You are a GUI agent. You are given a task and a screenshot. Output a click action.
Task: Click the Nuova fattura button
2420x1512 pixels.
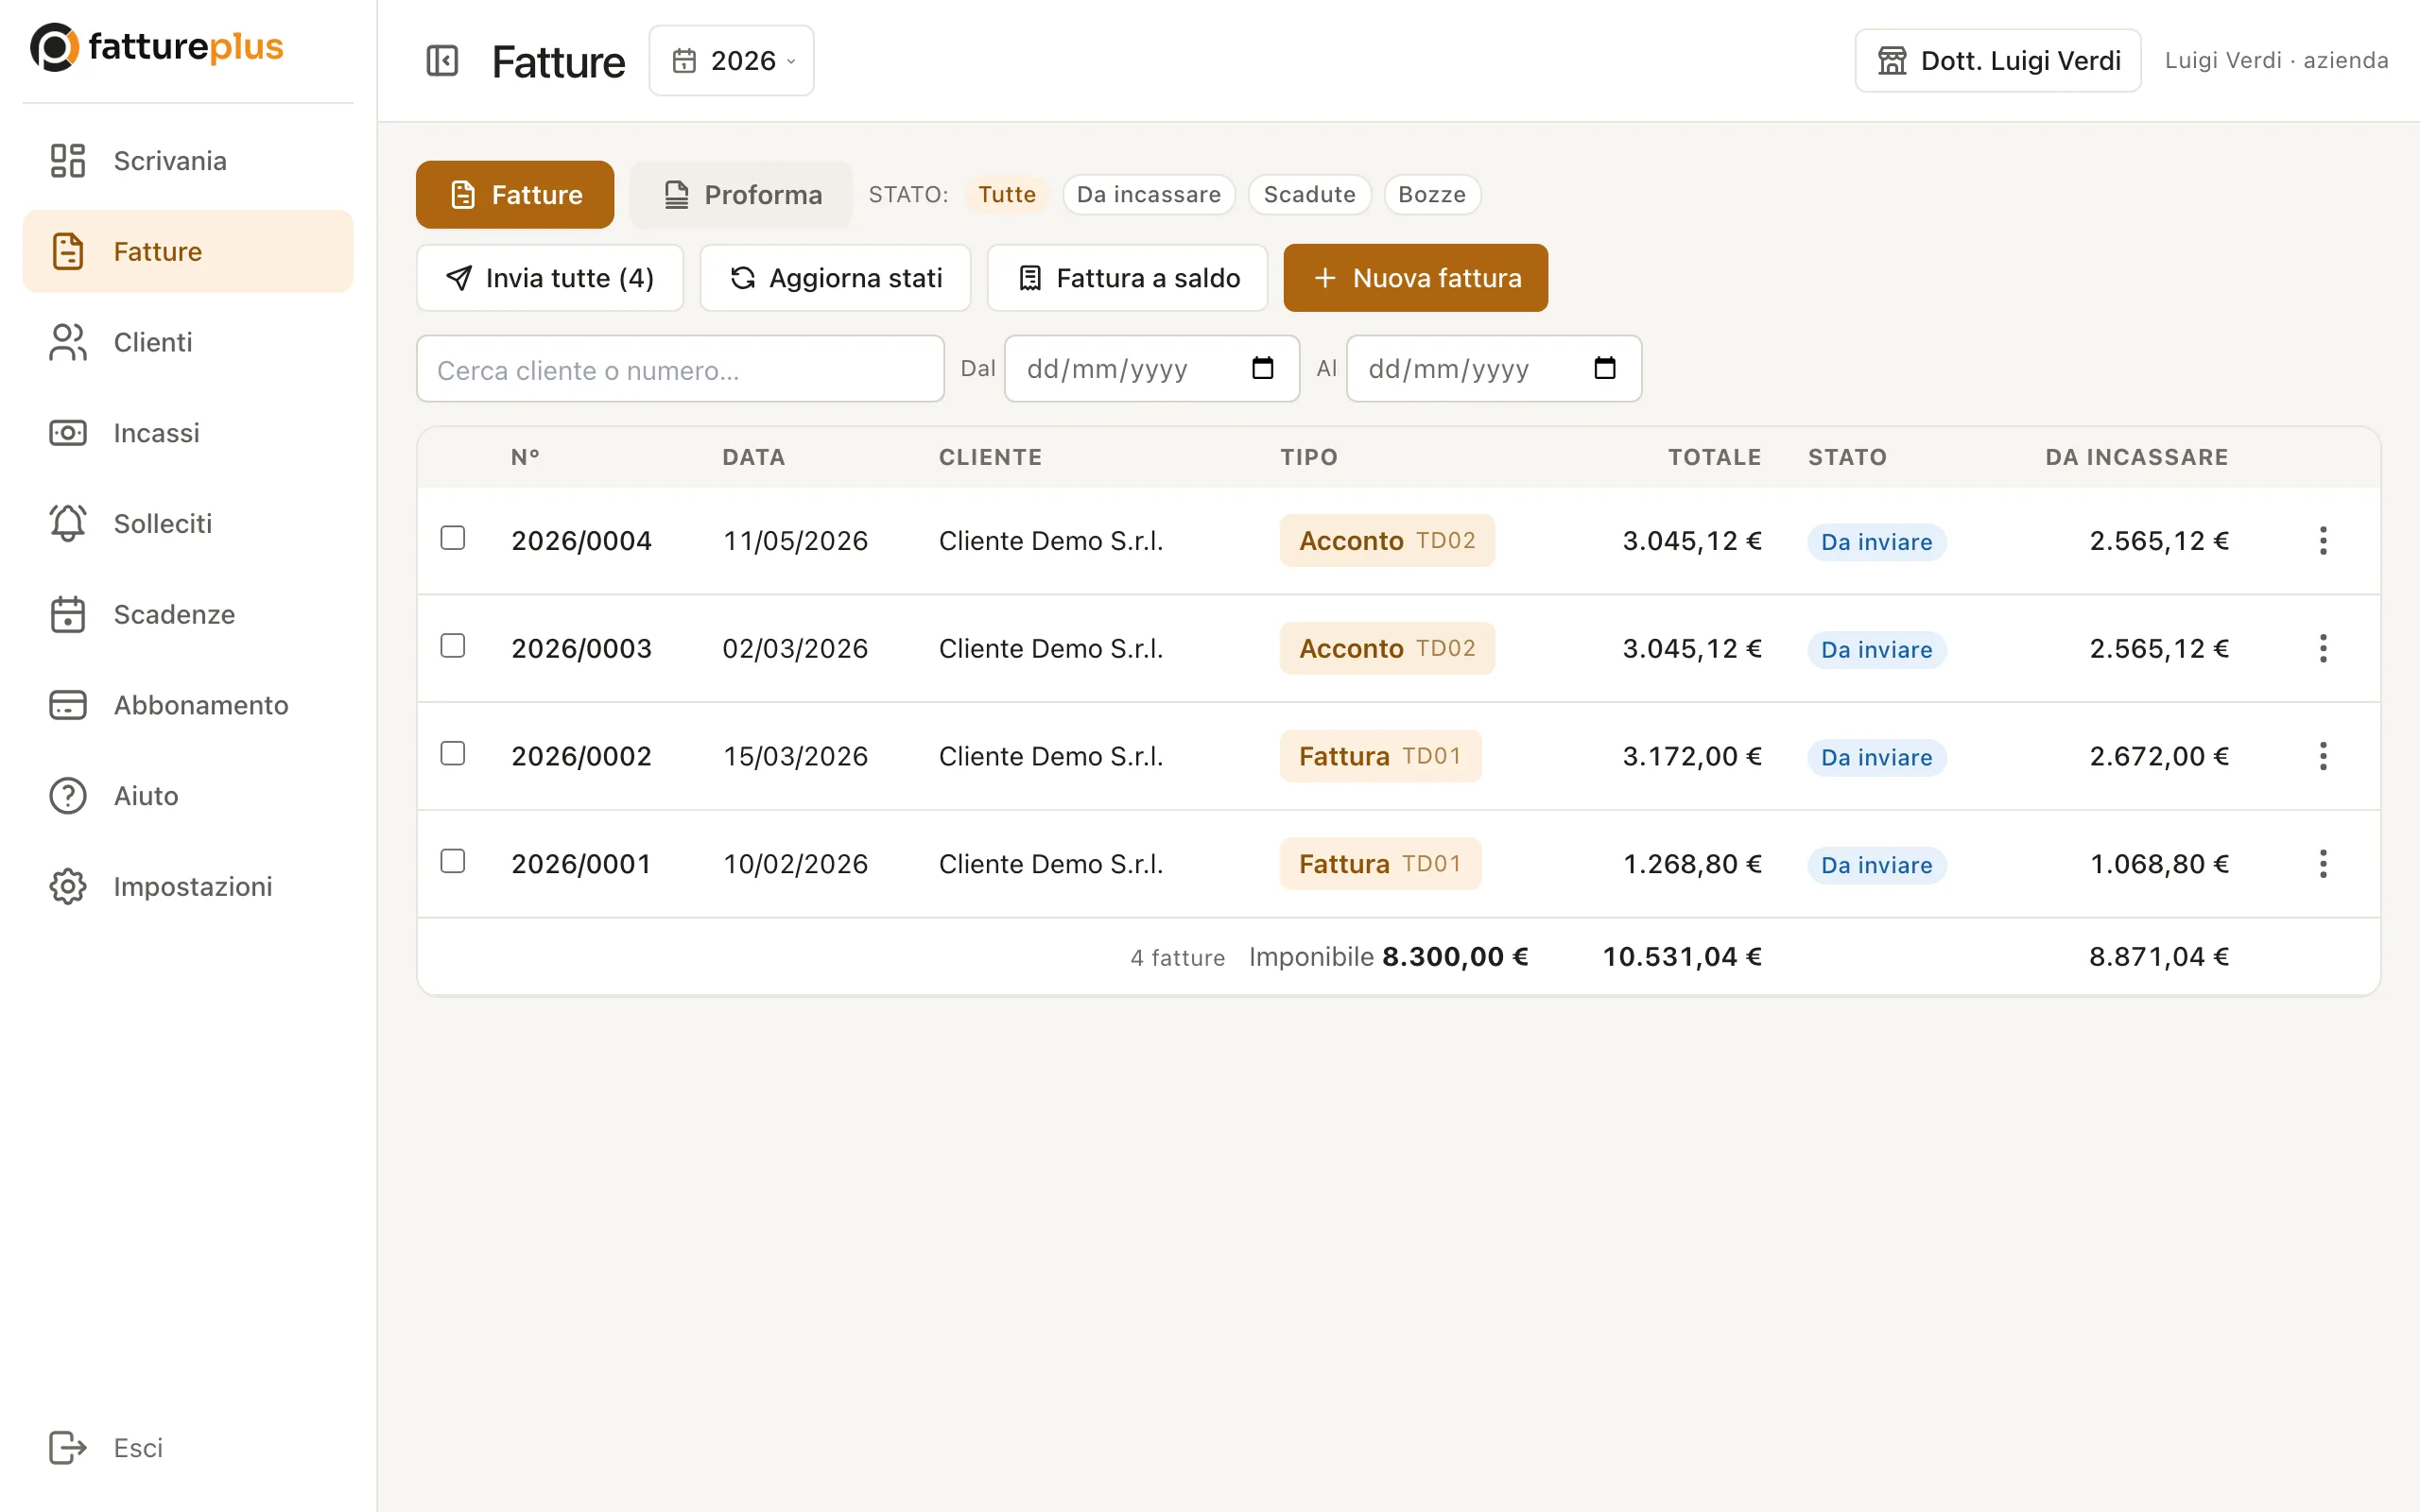[x=1416, y=277]
